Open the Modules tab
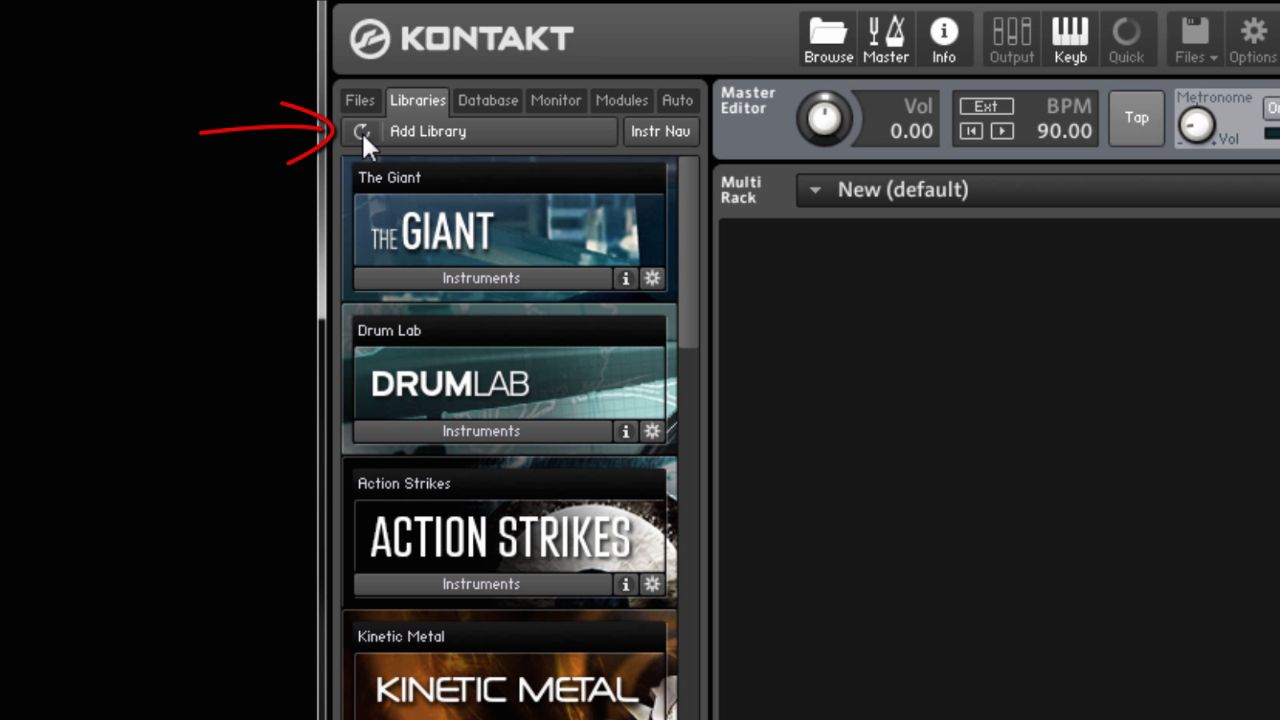 click(622, 100)
